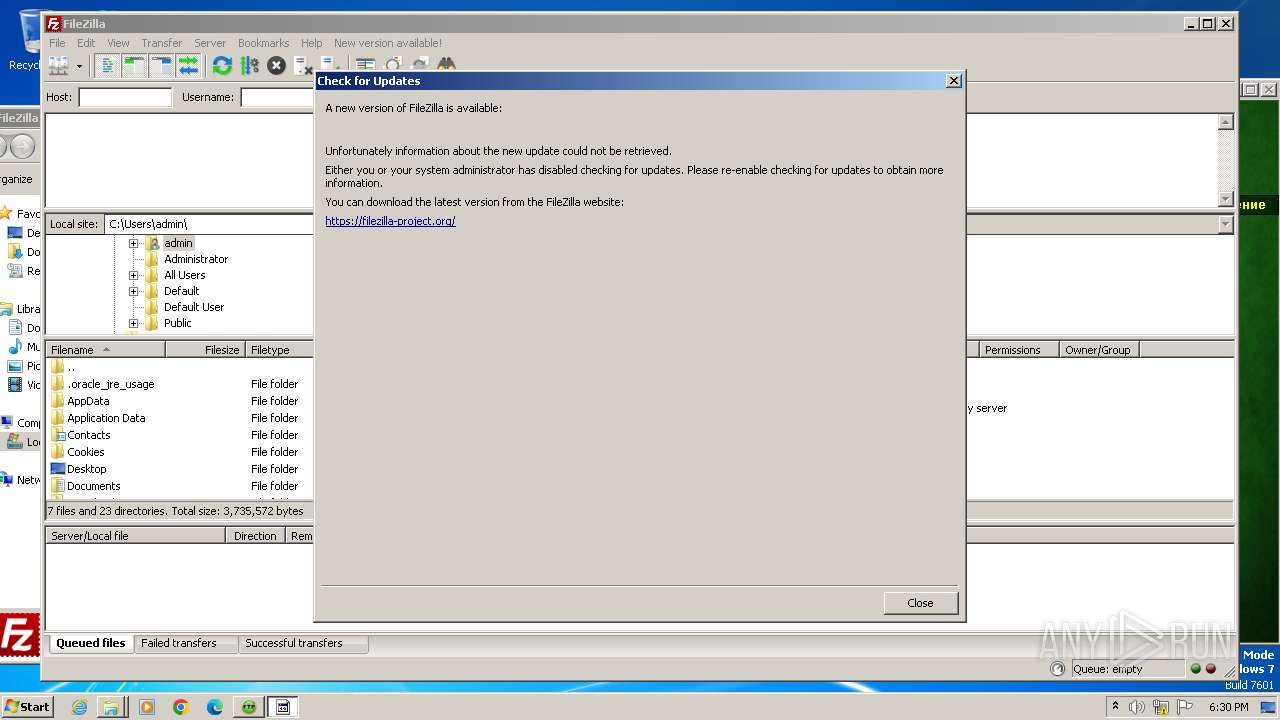
Task: Click the Server/Local file queue column header
Action: pos(136,536)
